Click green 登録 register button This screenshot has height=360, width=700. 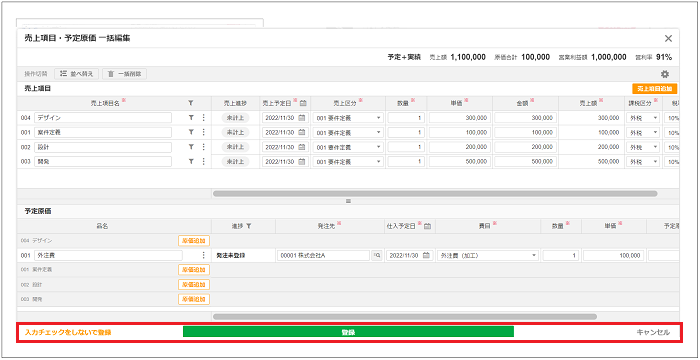[348, 332]
